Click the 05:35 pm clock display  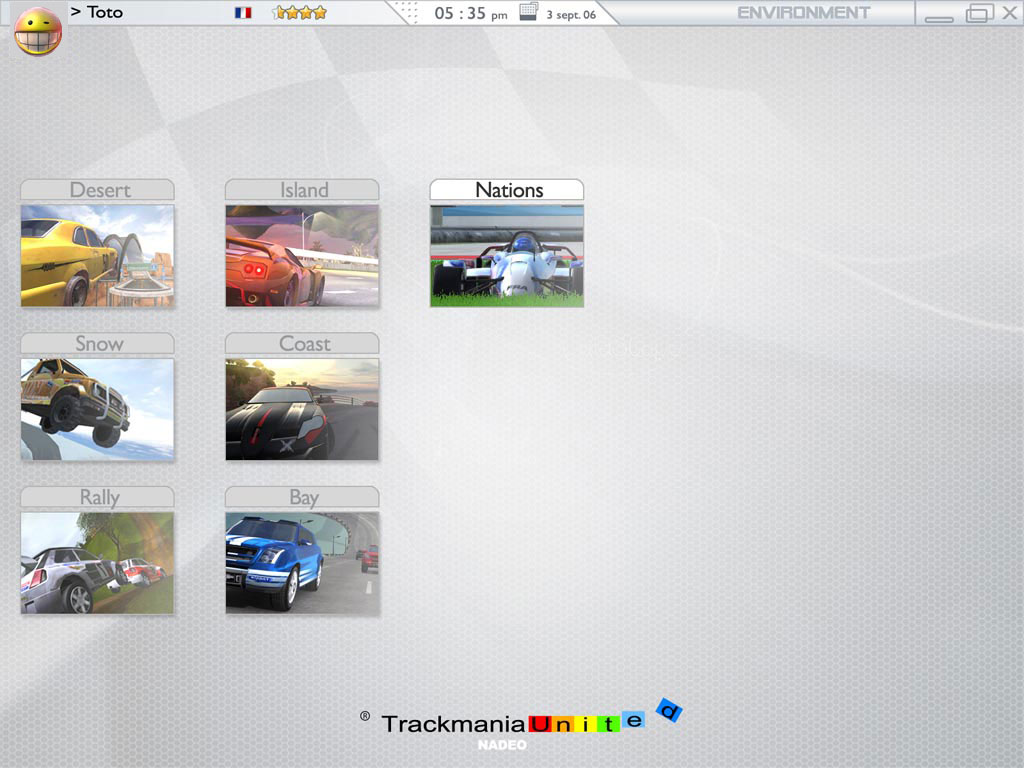[x=470, y=14]
